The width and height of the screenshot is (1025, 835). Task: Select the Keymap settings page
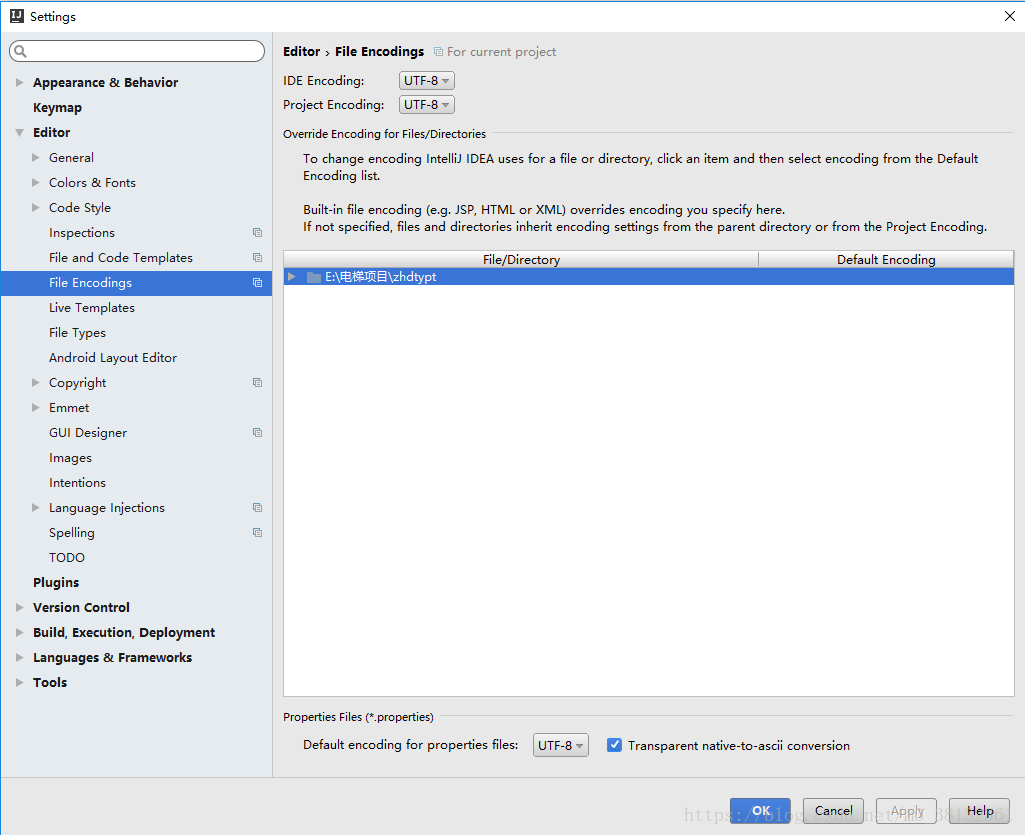(x=57, y=107)
